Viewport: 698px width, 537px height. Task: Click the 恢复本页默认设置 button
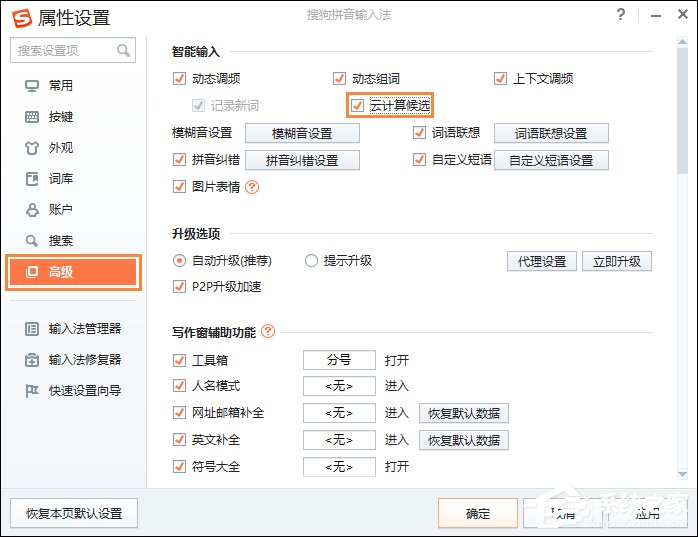(74, 513)
